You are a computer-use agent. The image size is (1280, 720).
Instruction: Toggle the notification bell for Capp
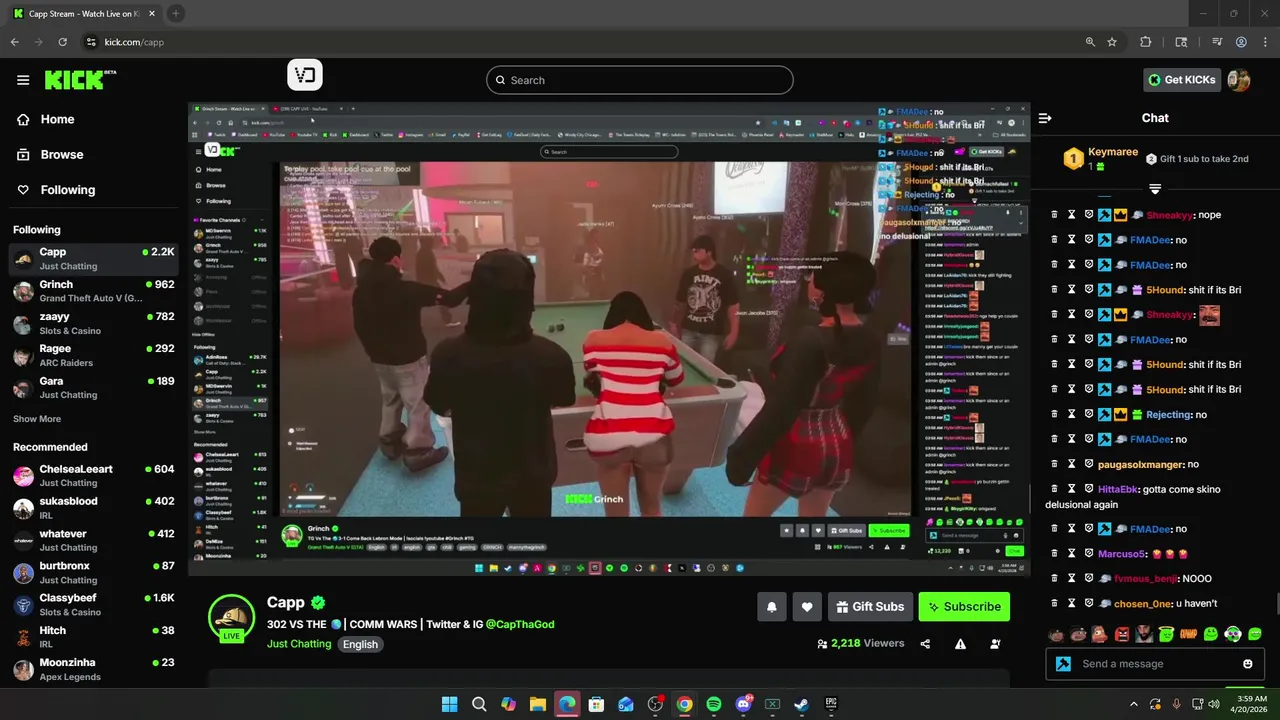click(x=771, y=607)
